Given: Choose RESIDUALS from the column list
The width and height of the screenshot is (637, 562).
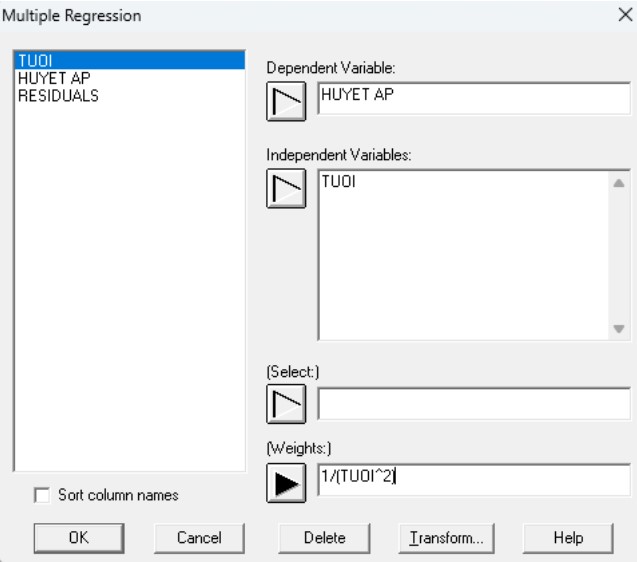Looking at the screenshot, I should click(58, 96).
